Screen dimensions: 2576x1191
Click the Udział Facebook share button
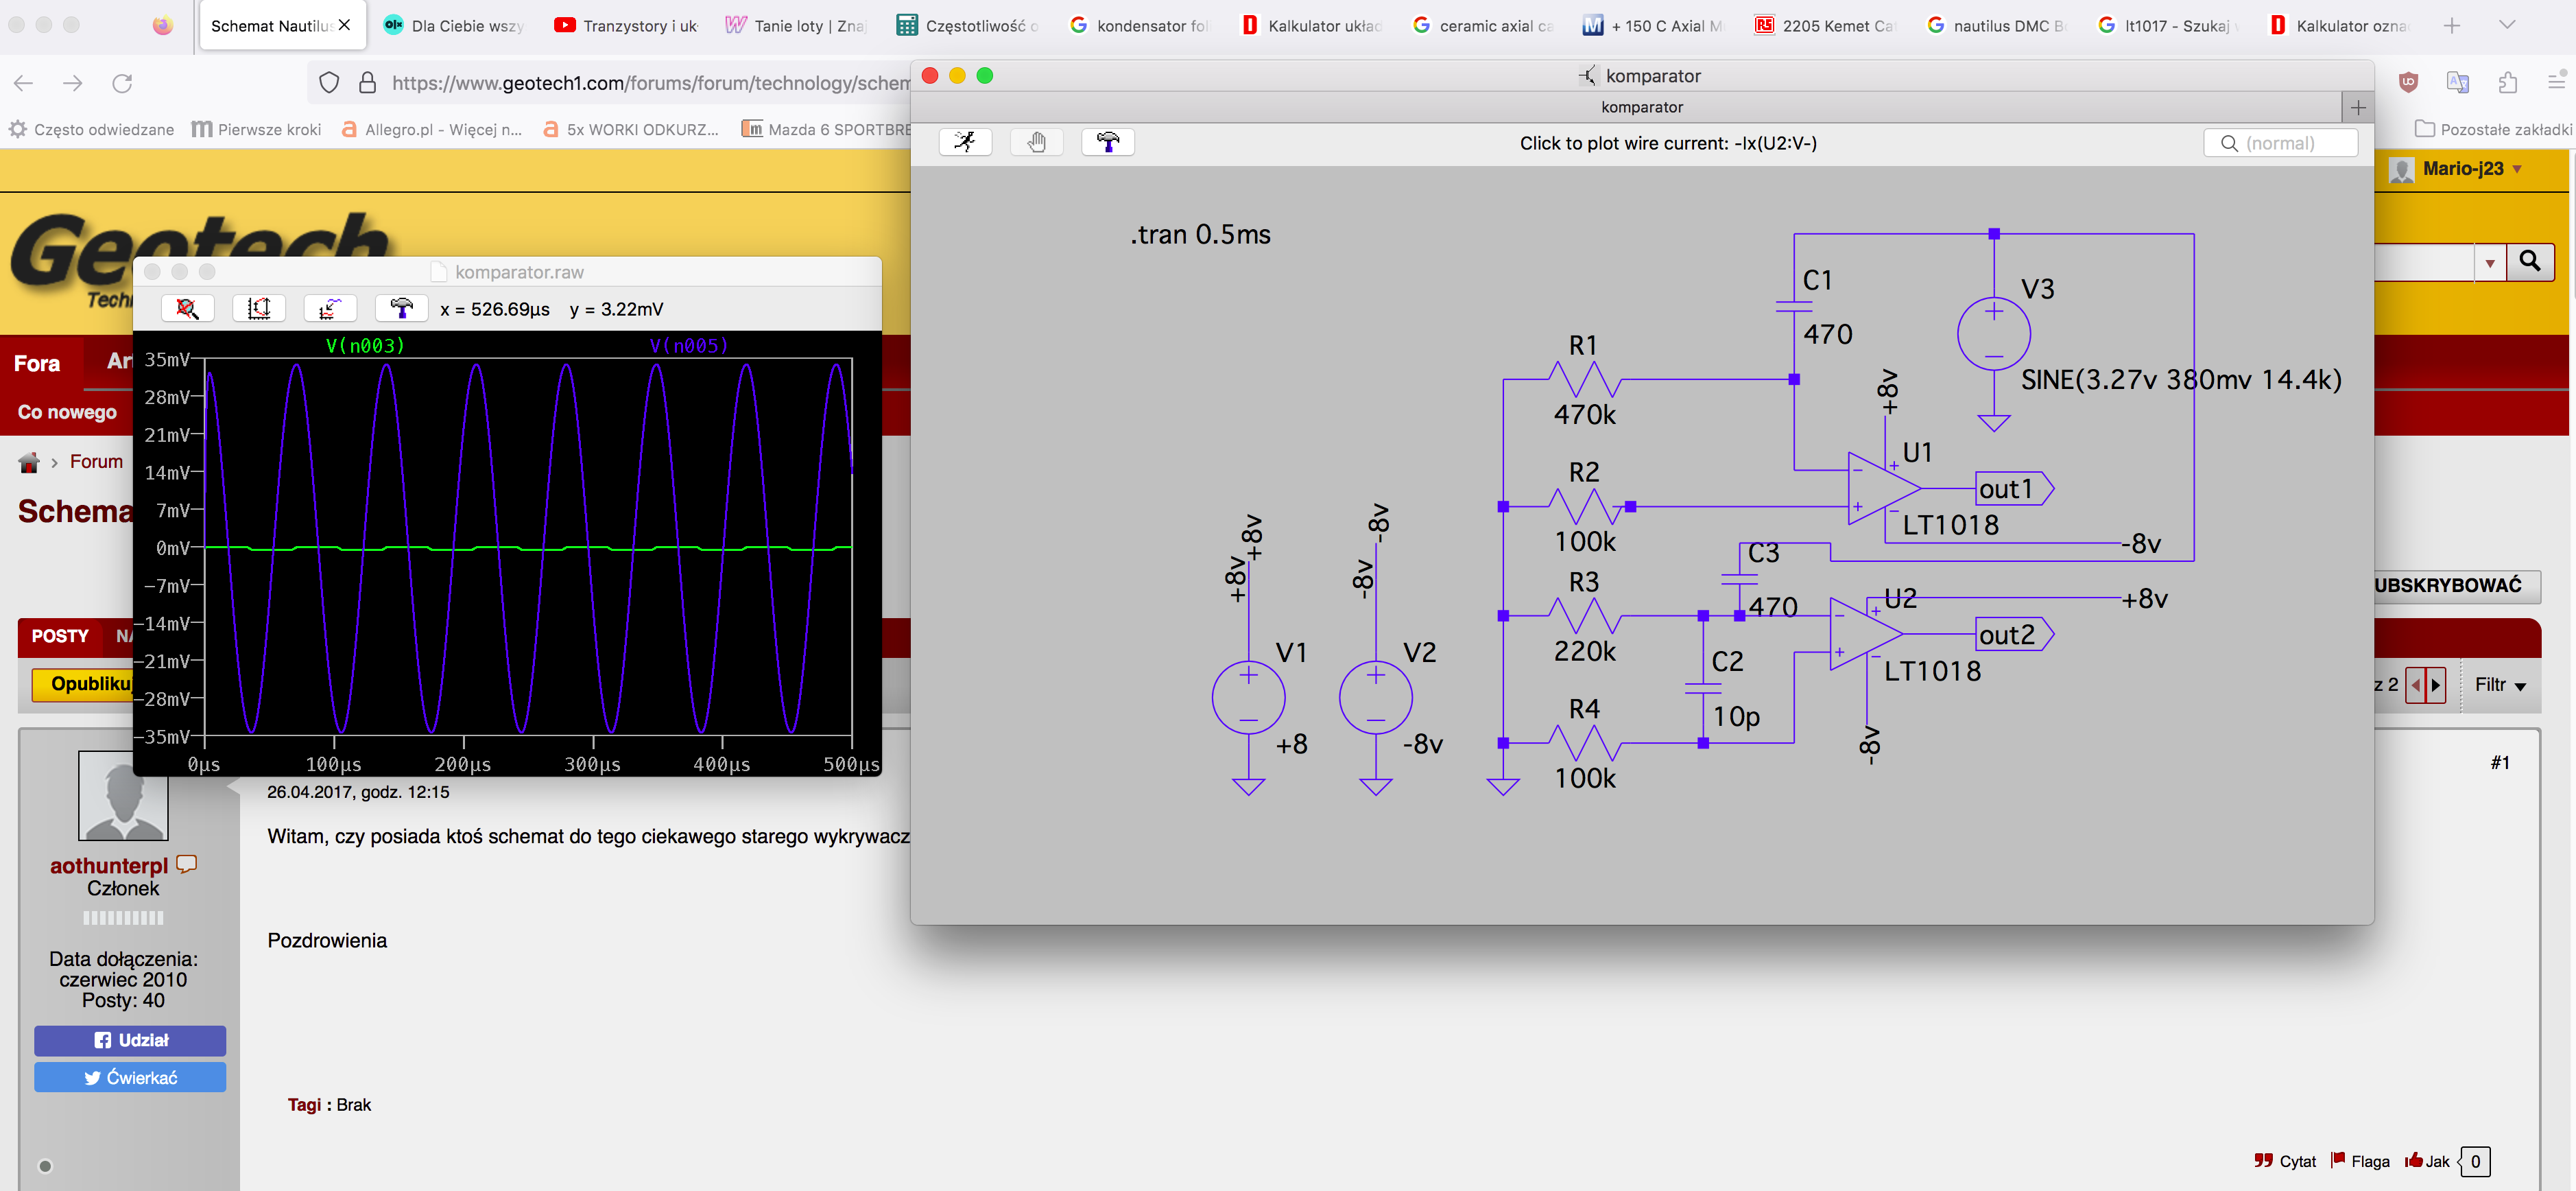(x=130, y=1040)
